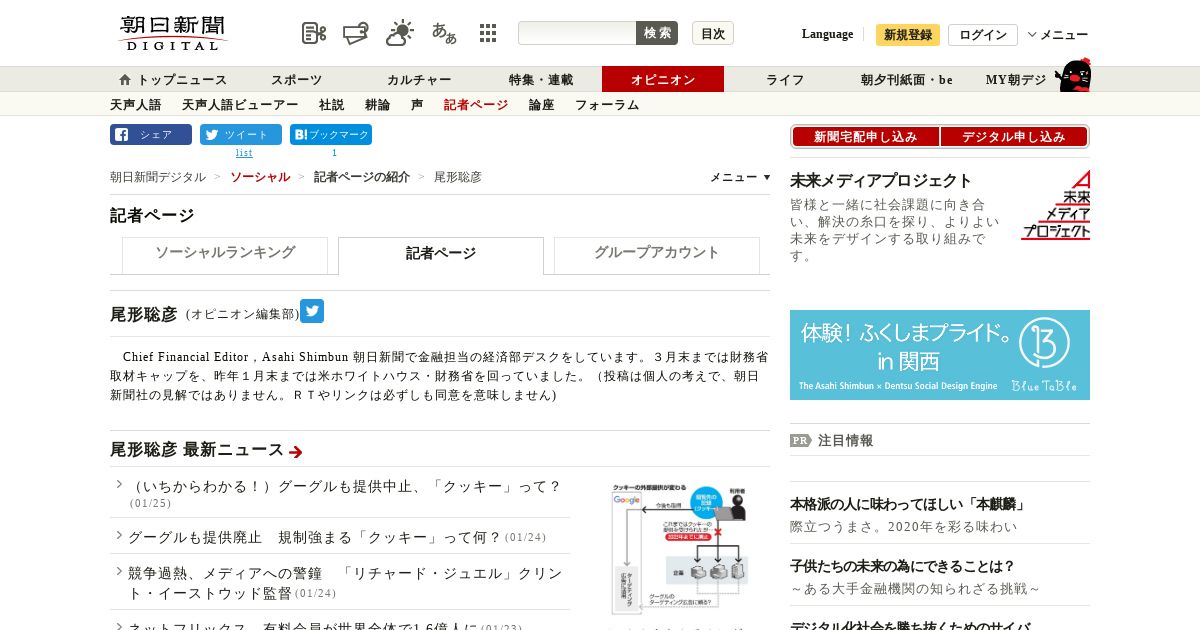Viewport: 1200px width, 630px height.
Task: Click 未来メディアプロジェクト logo image
Action: (x=1055, y=205)
